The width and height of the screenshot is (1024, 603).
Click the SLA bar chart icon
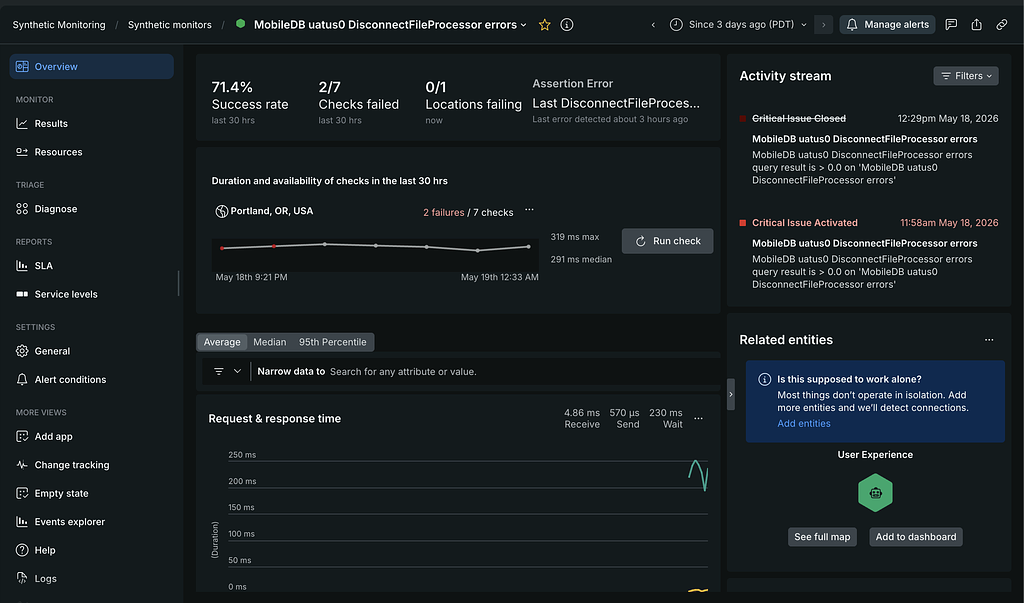(22, 266)
